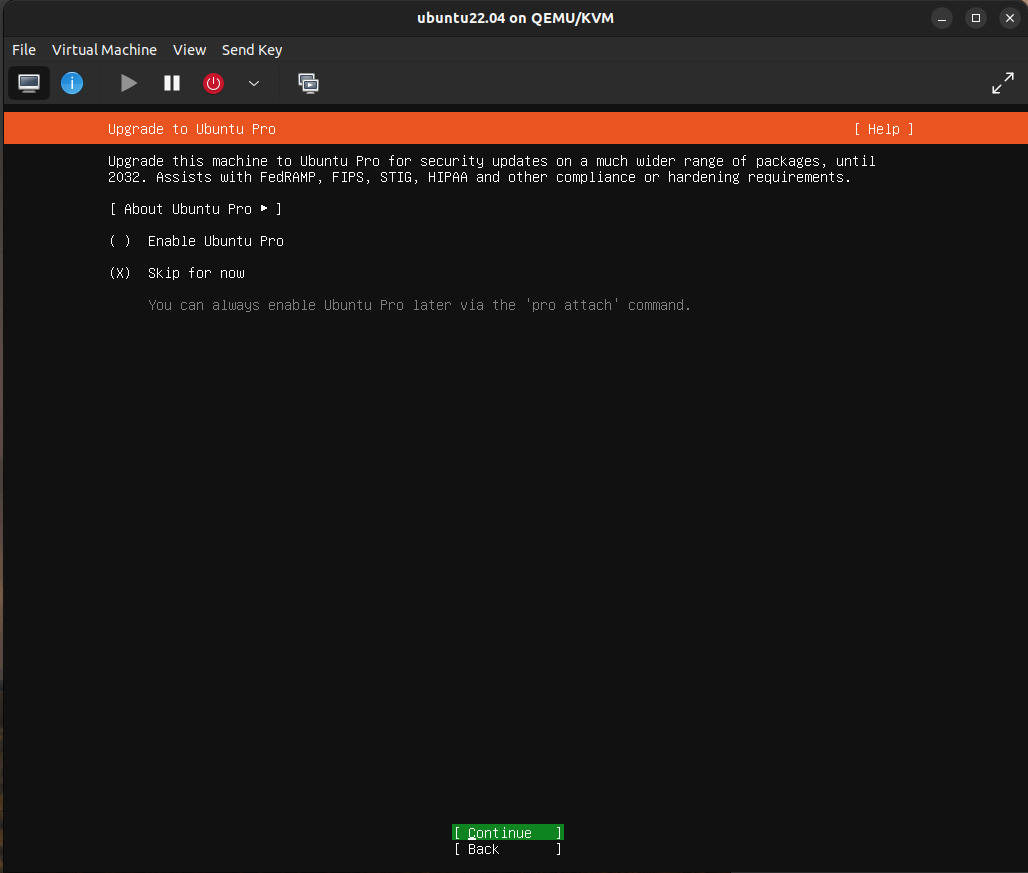Click the 'Upgrade to Ubuntu Pro' heading text
This screenshot has width=1028, height=873.
pos(191,129)
